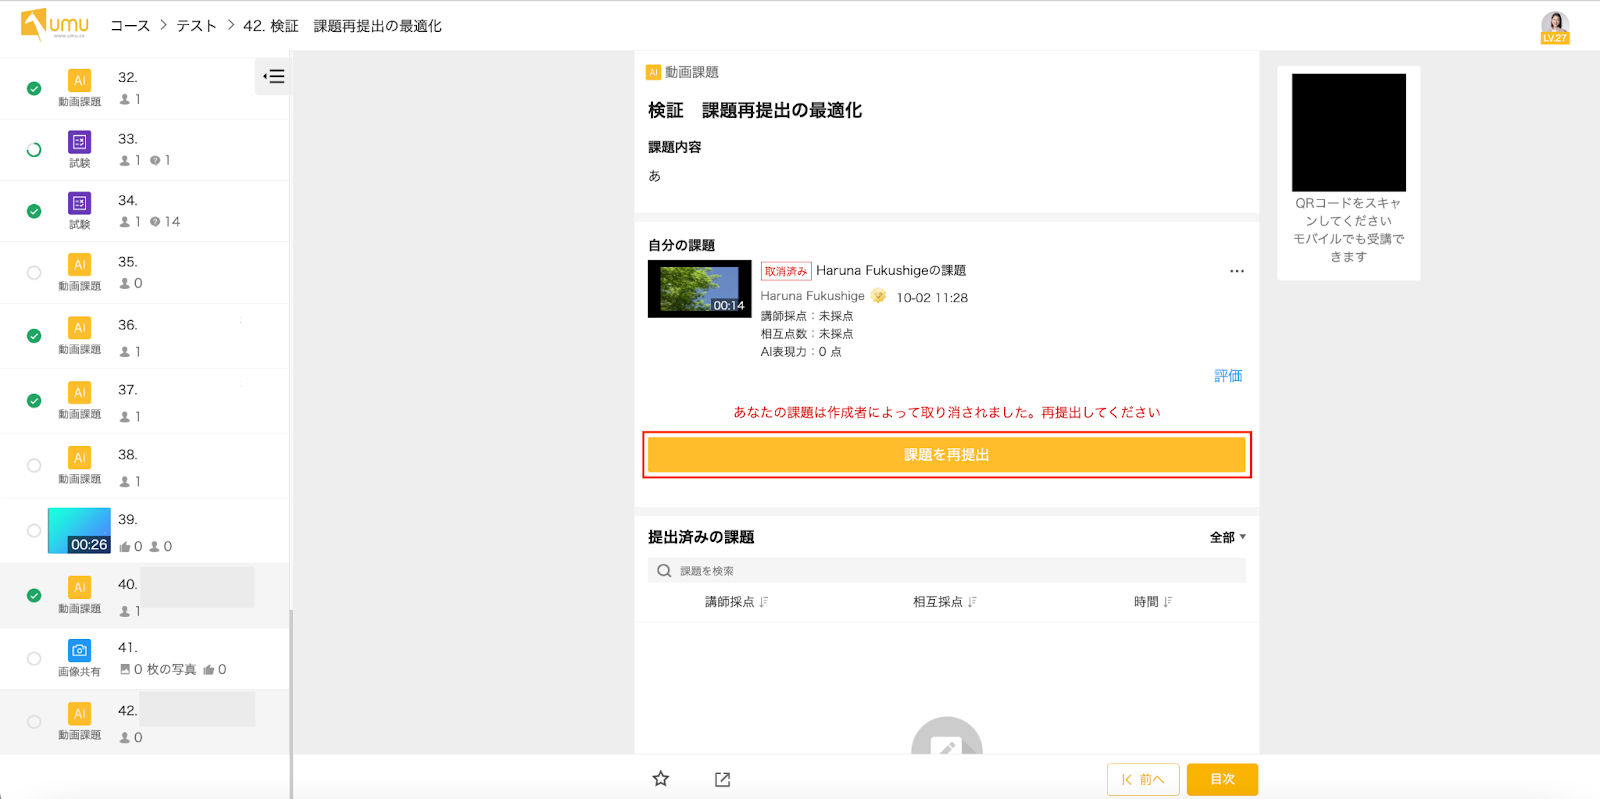Image resolution: width=1600 pixels, height=799 pixels.
Task: Click empty status circle for item 41
Action: click(x=34, y=659)
